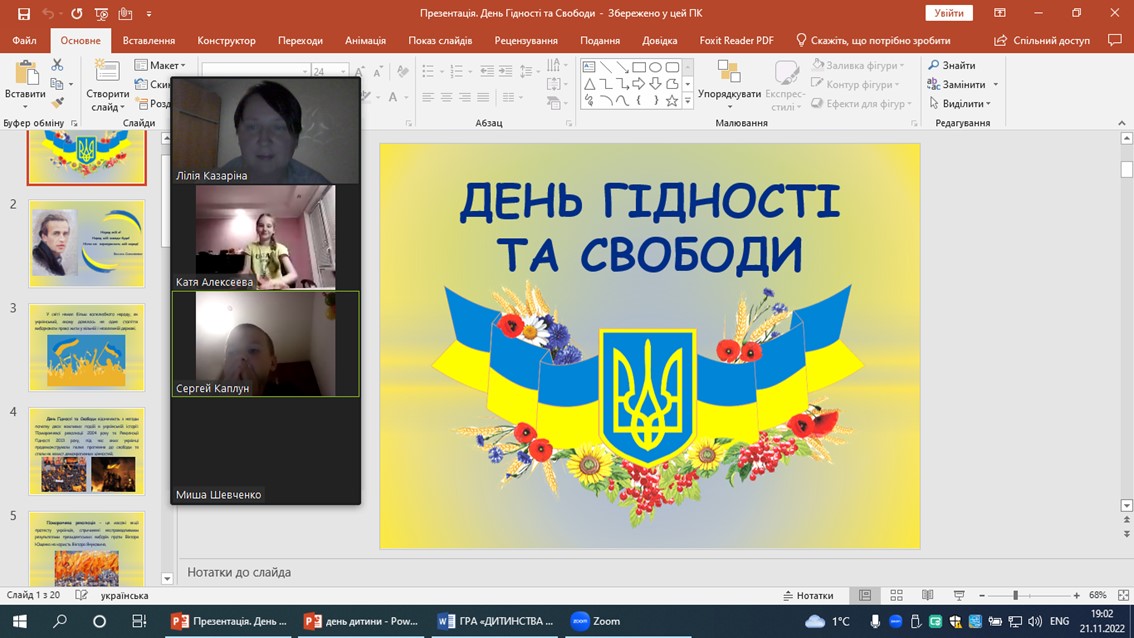This screenshot has width=1134, height=638.
Task: Open the Вставити paste options arrow
Action: [25, 106]
